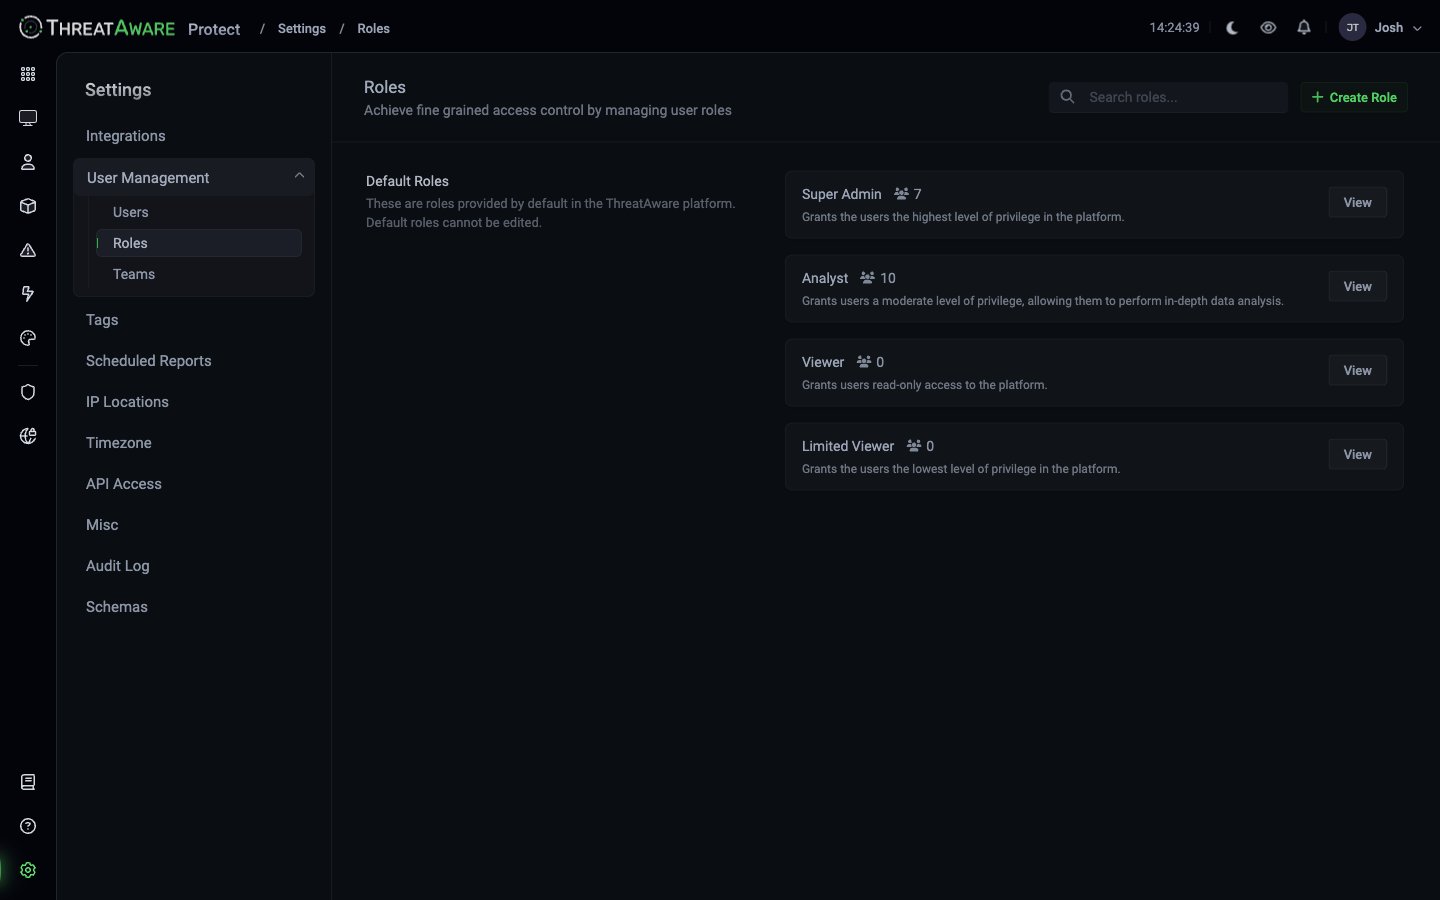1440x900 pixels.
Task: Click the search magnifier icon
Action: pyautogui.click(x=1067, y=97)
